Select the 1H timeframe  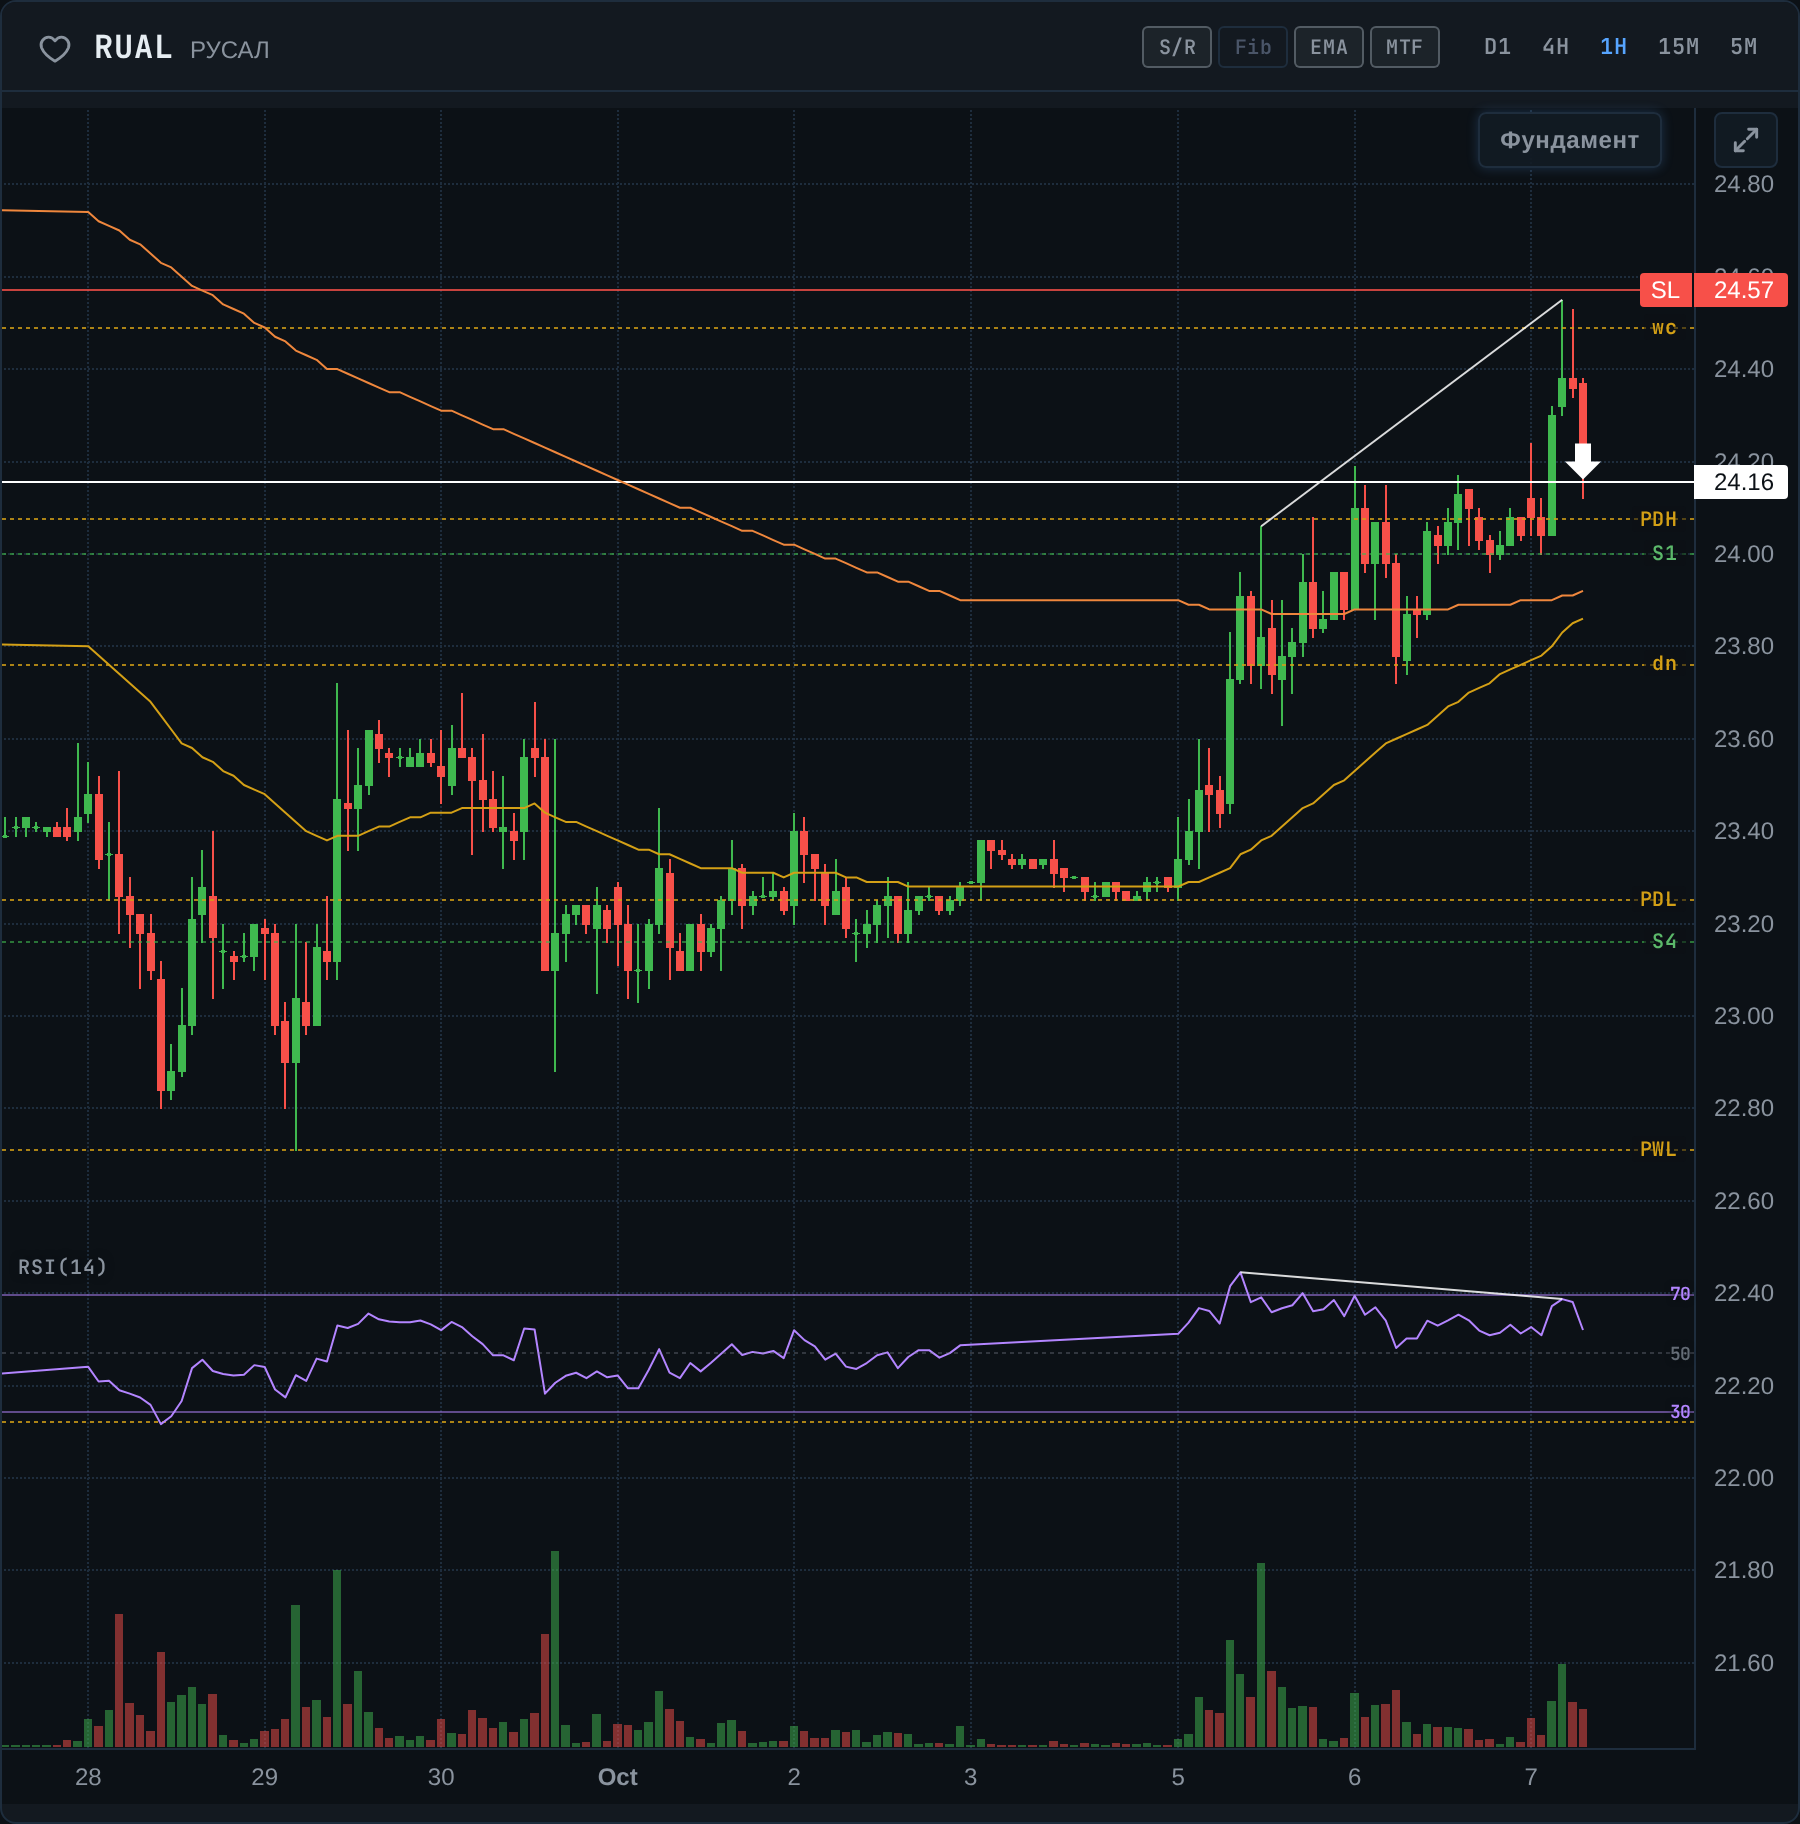[1613, 47]
